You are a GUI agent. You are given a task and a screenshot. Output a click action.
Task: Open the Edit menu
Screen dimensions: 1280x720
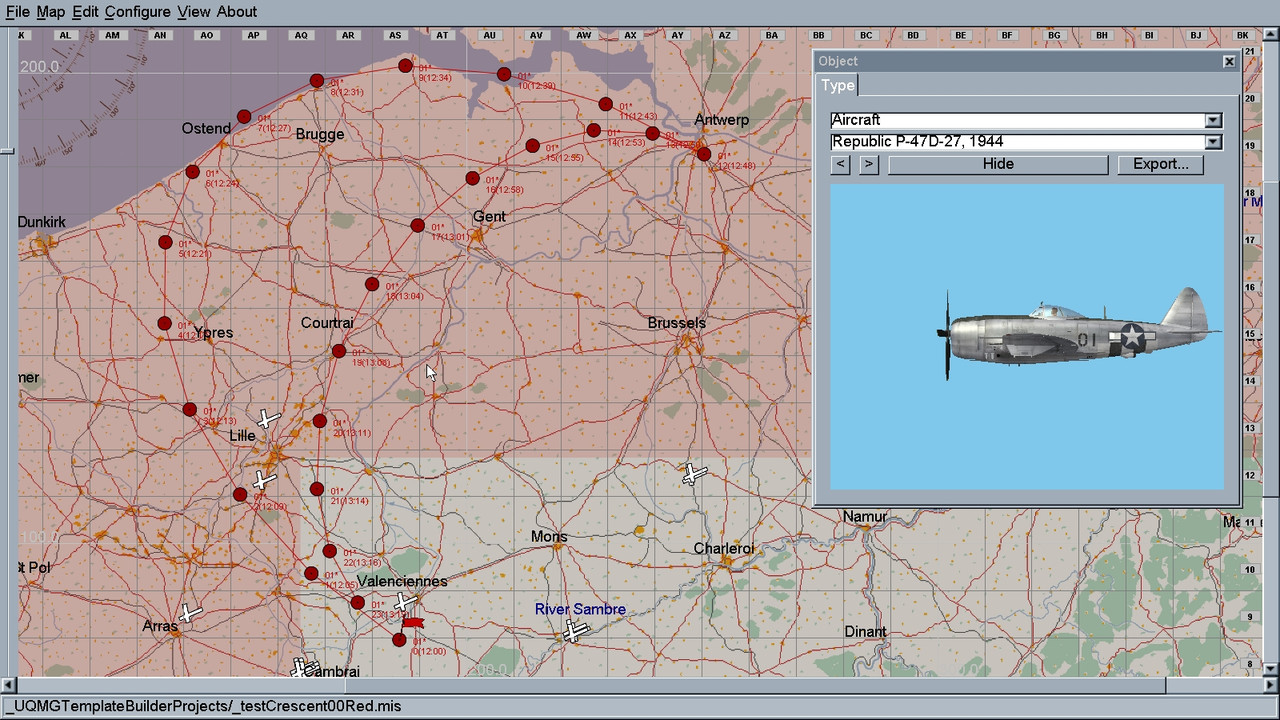(x=85, y=12)
